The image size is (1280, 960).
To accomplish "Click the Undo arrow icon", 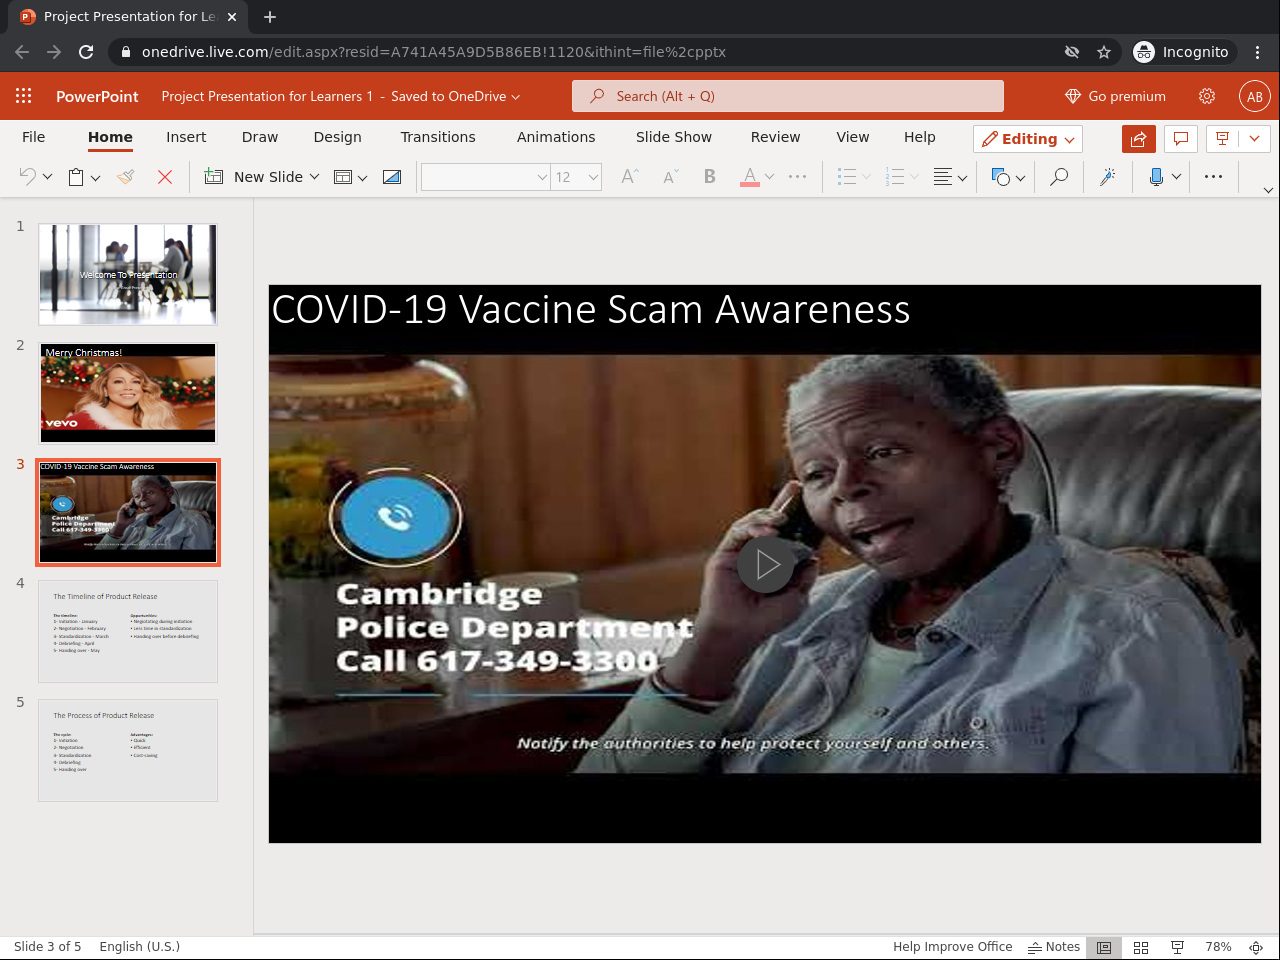I will pos(28,177).
